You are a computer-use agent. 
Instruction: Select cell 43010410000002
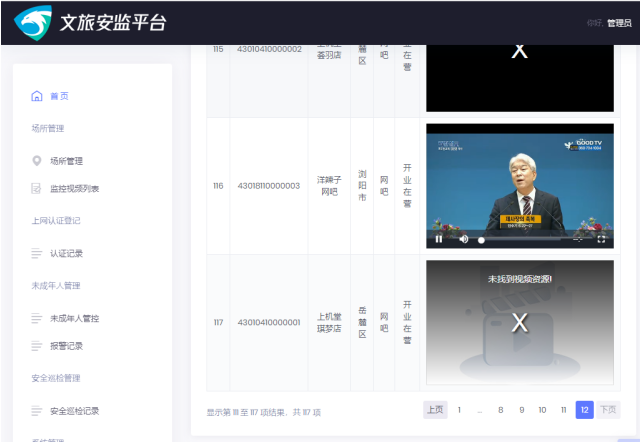pos(269,49)
